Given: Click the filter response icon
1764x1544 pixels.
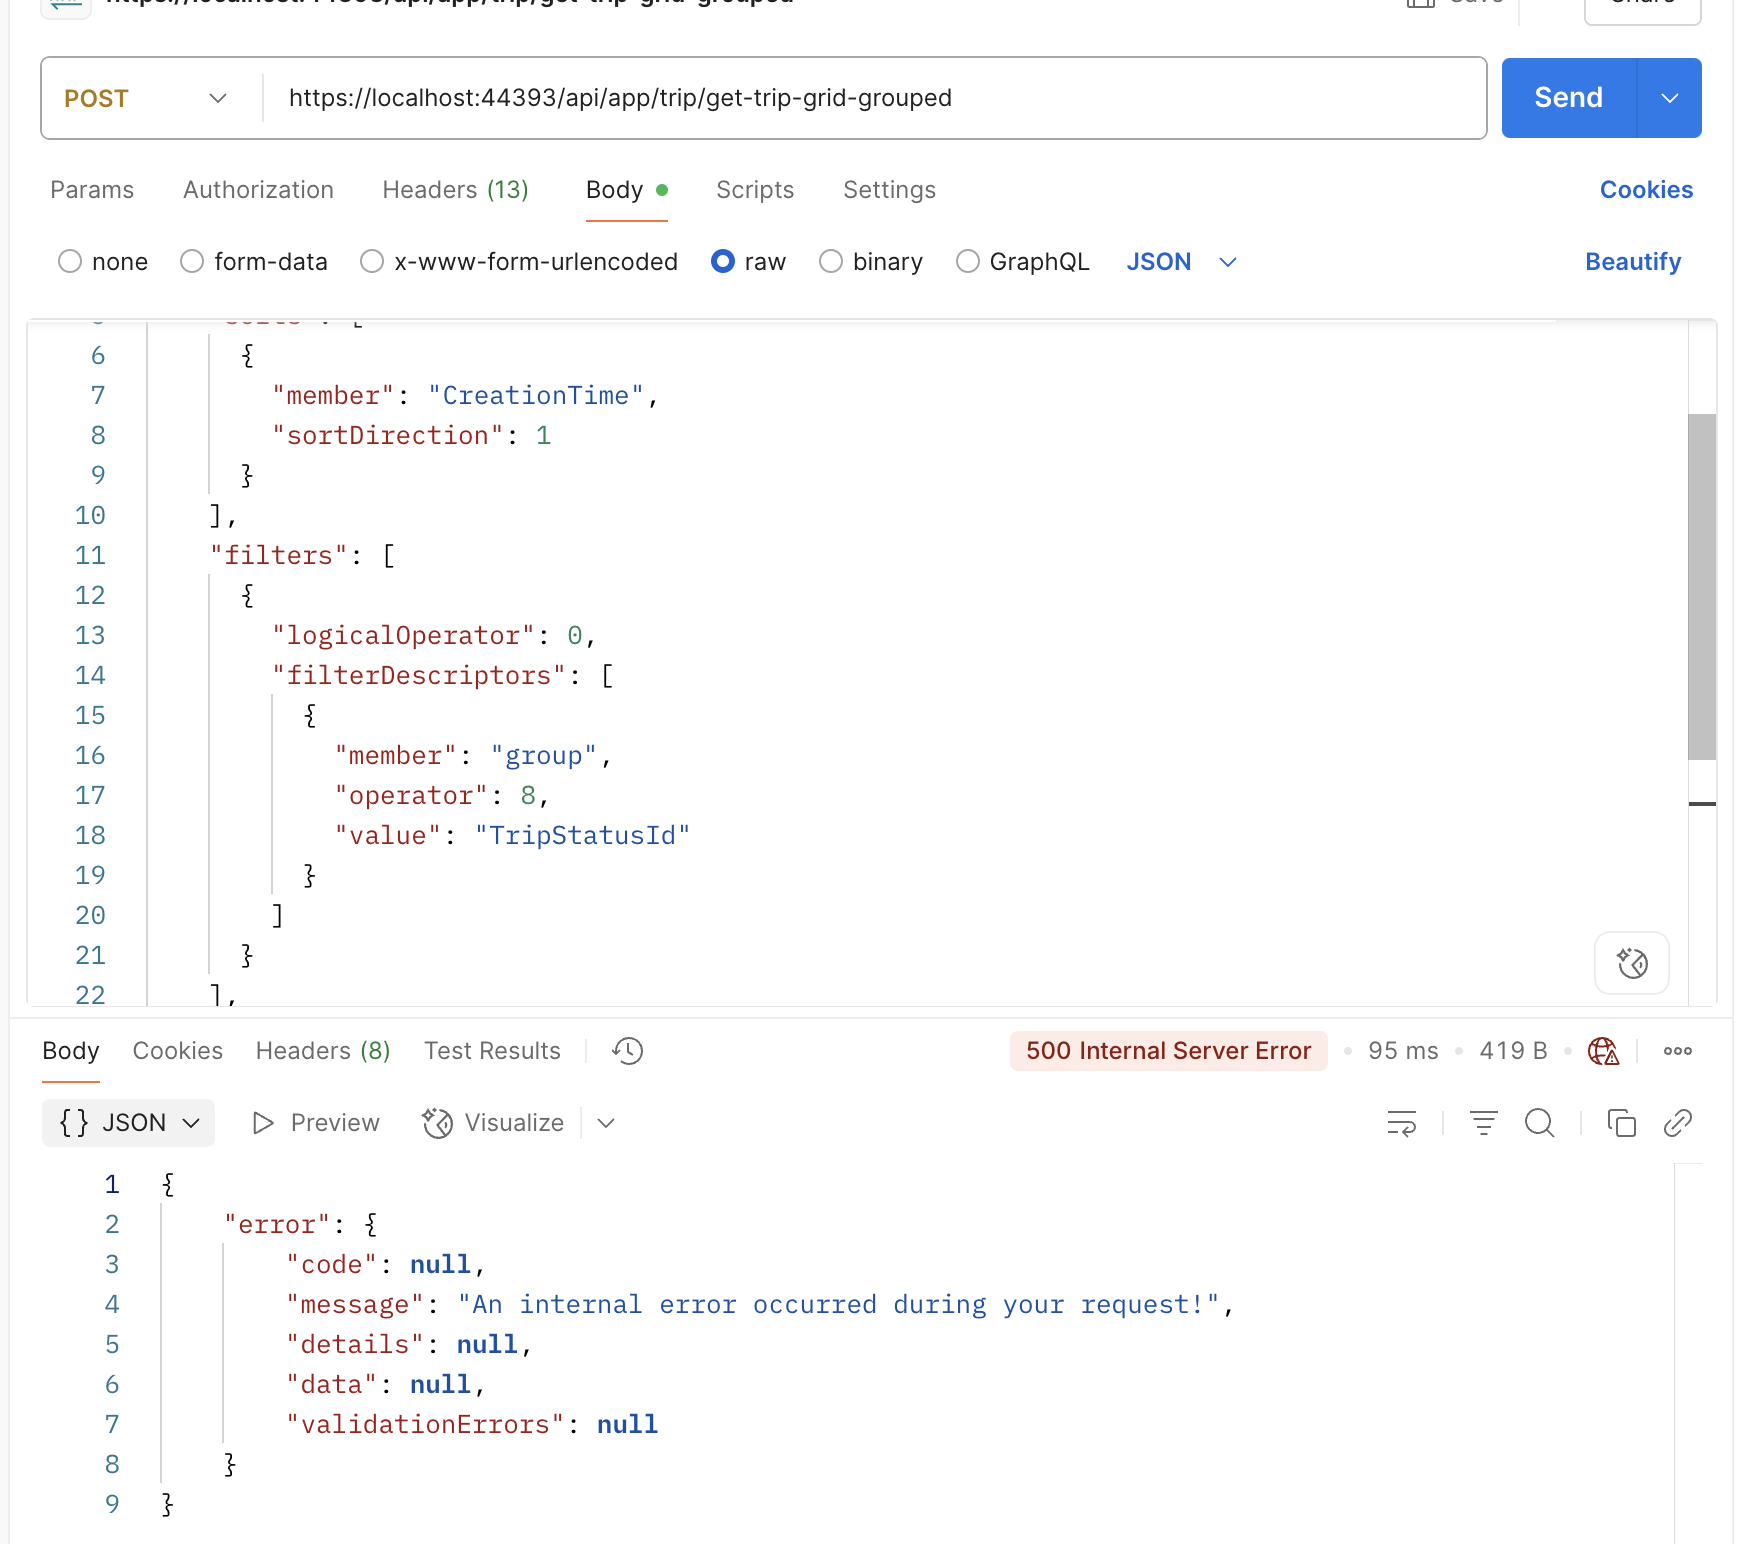Looking at the screenshot, I should coord(1483,1123).
